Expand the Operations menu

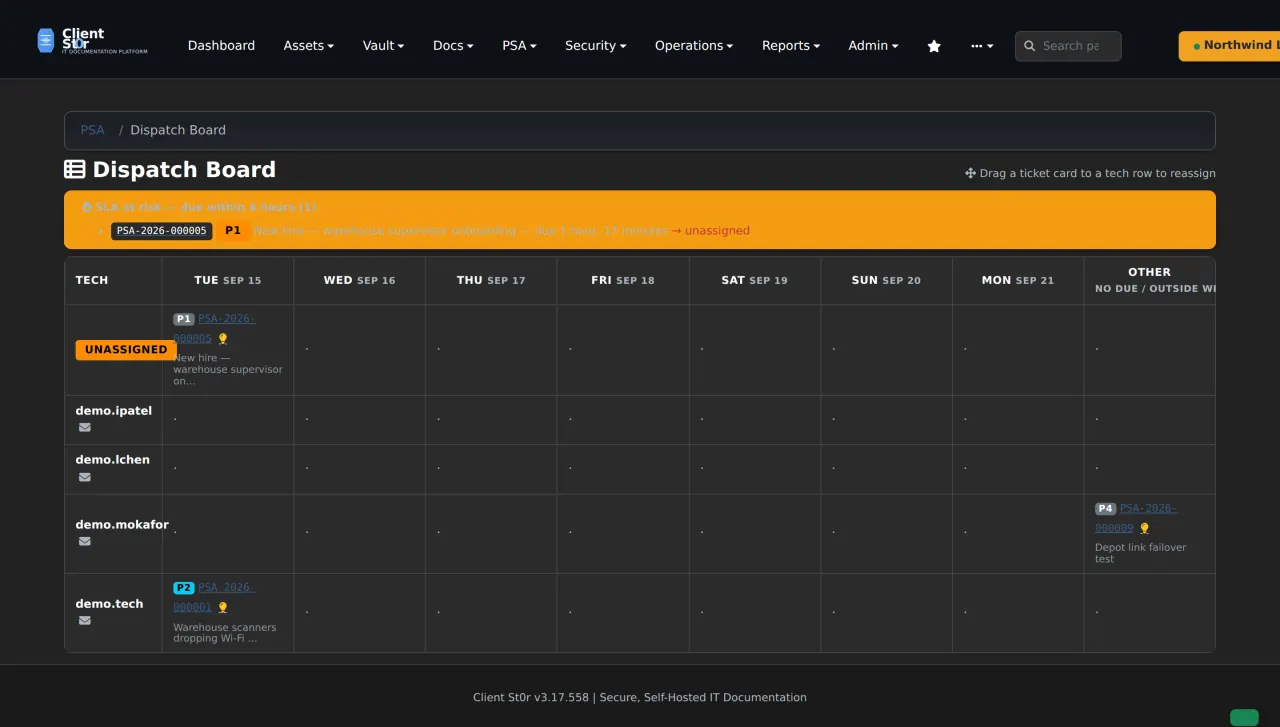pos(694,46)
